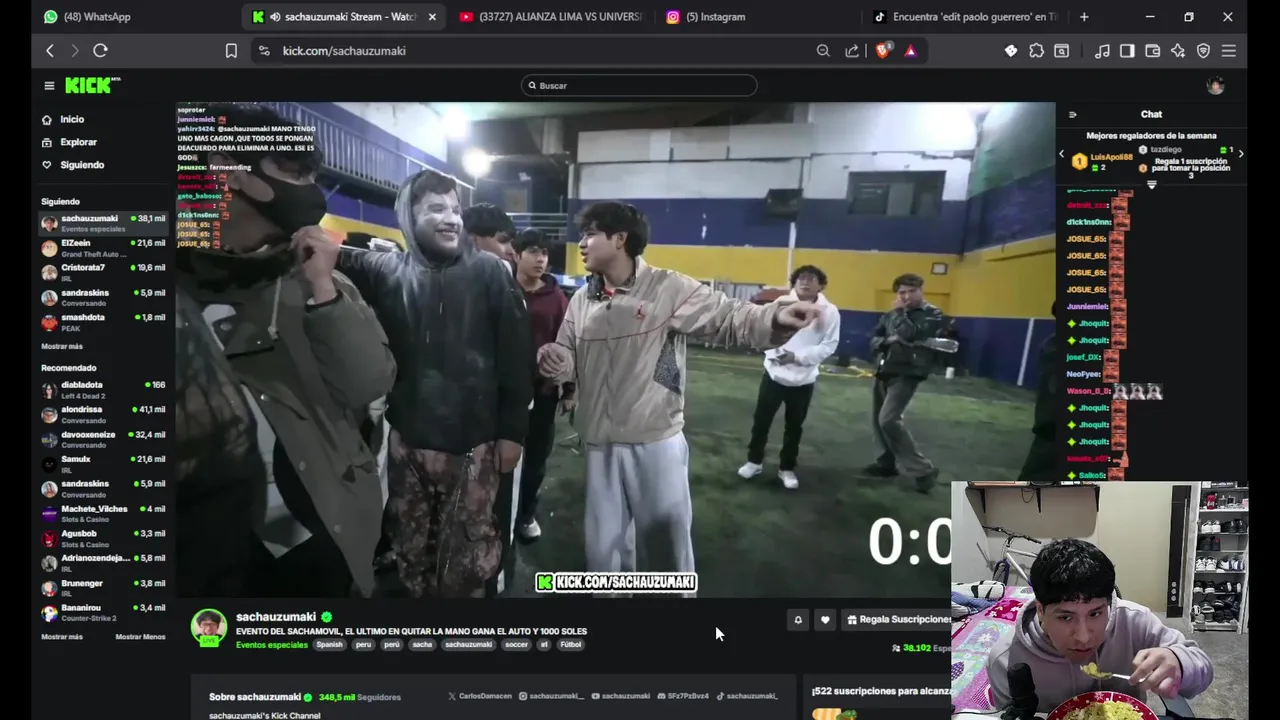Reload the page
1280x720 pixels.
[x=100, y=51]
